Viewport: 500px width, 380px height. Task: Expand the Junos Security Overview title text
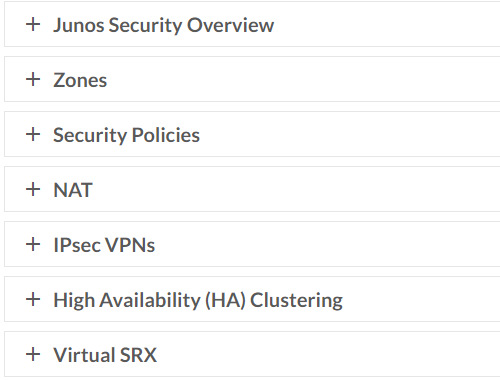pos(164,25)
